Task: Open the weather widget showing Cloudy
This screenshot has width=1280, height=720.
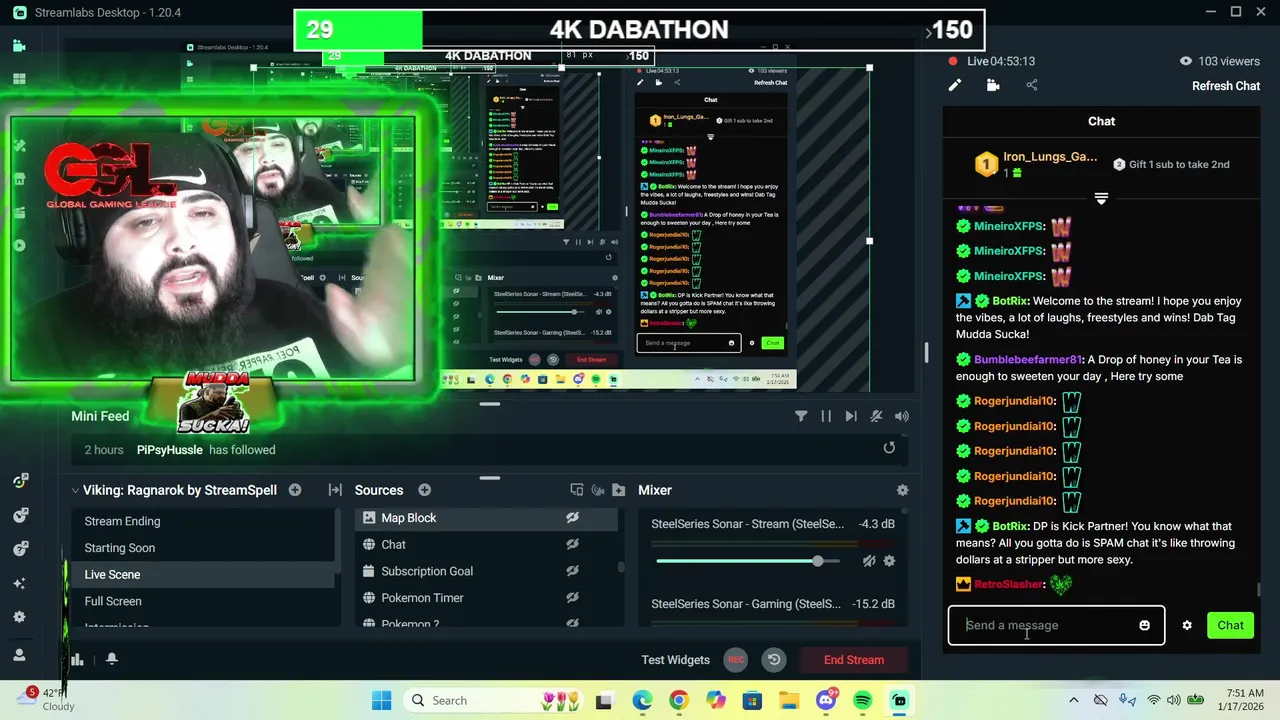Action: [46, 699]
